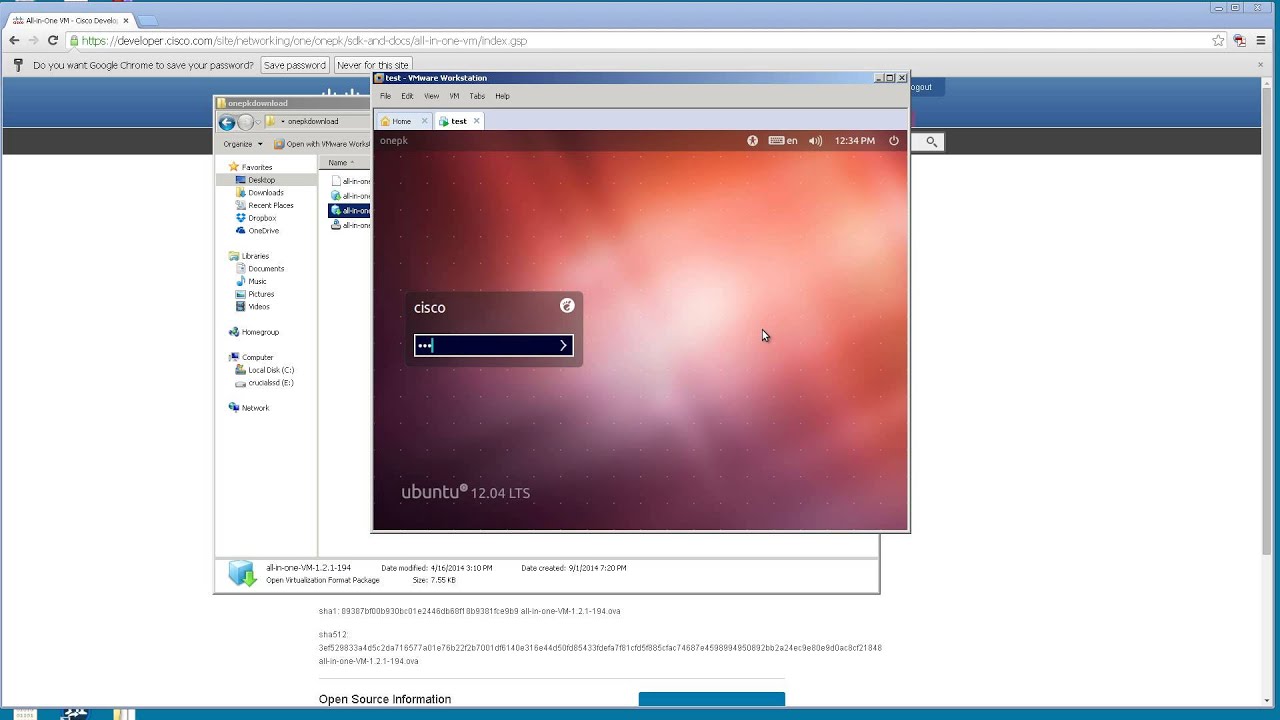Open the Ubuntu sound volume indicator
Image resolution: width=1280 pixels, height=720 pixels.
pyautogui.click(x=815, y=141)
